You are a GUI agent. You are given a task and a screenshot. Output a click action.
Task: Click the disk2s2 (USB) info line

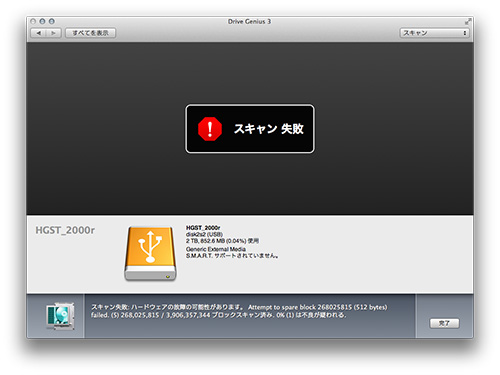click(204, 234)
